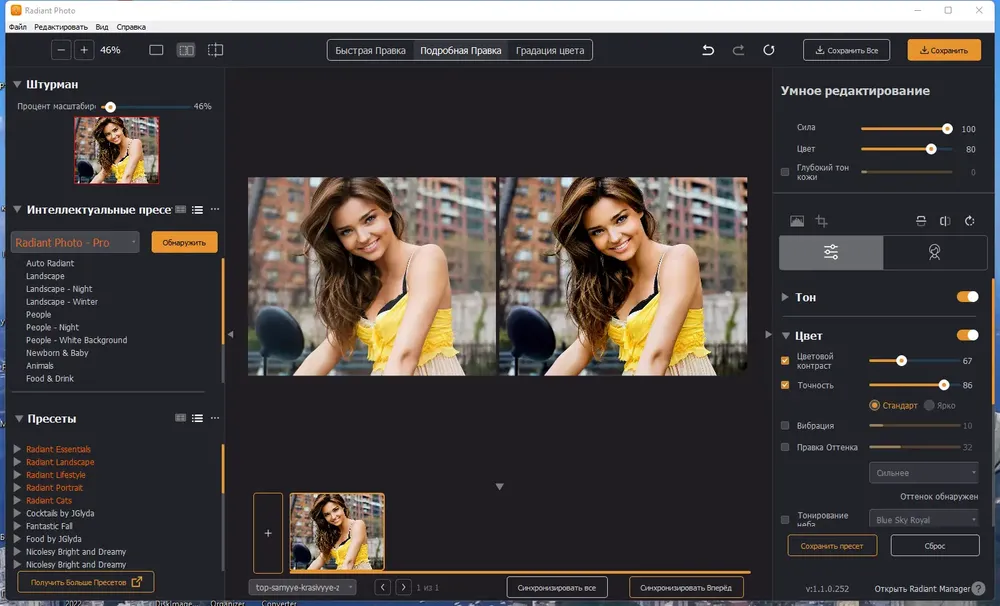Click the zoom in plus icon
This screenshot has height=606, width=1000.
point(84,50)
